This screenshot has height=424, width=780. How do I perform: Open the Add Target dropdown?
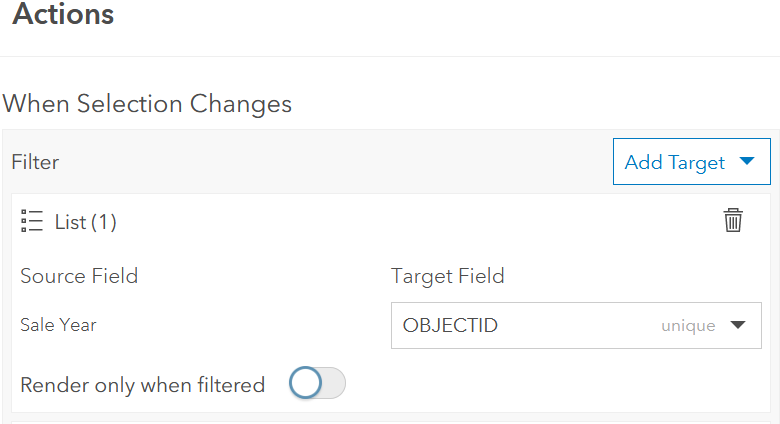pyautogui.click(x=691, y=162)
